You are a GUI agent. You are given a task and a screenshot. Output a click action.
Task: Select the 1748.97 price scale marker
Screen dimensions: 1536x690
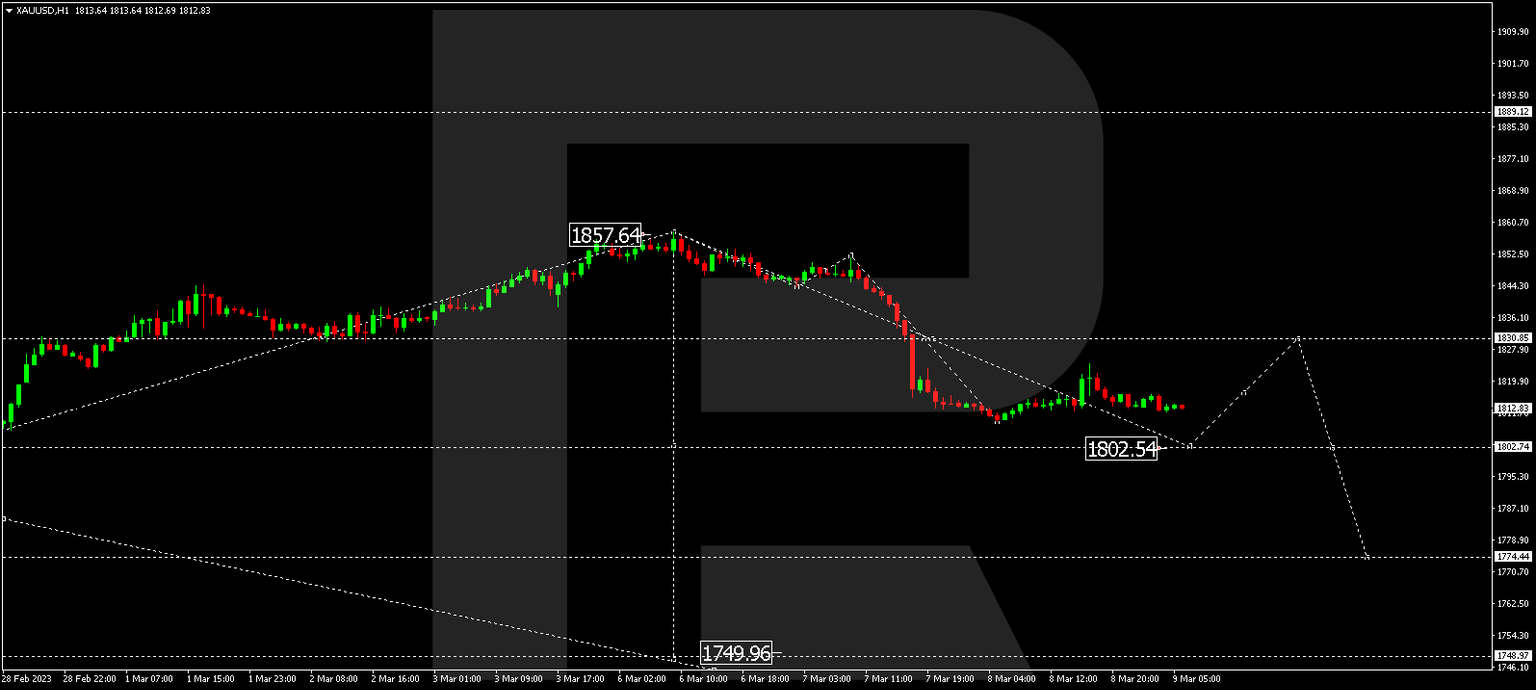tap(1512, 654)
